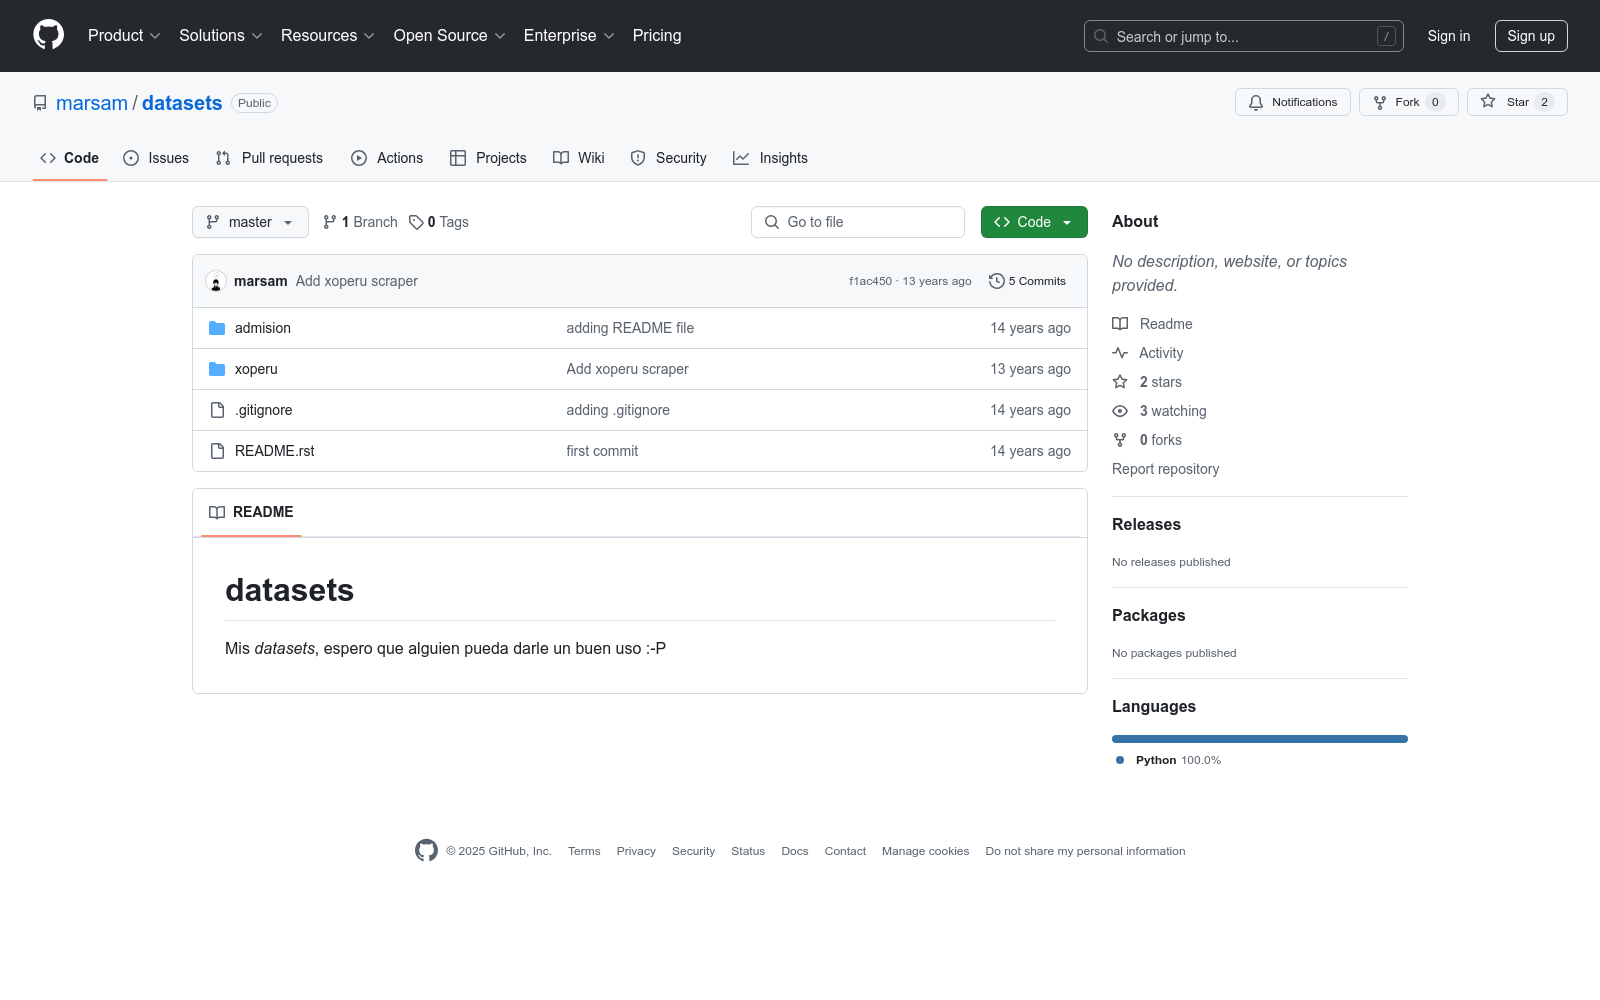Switch to the Actions tab

(387, 158)
